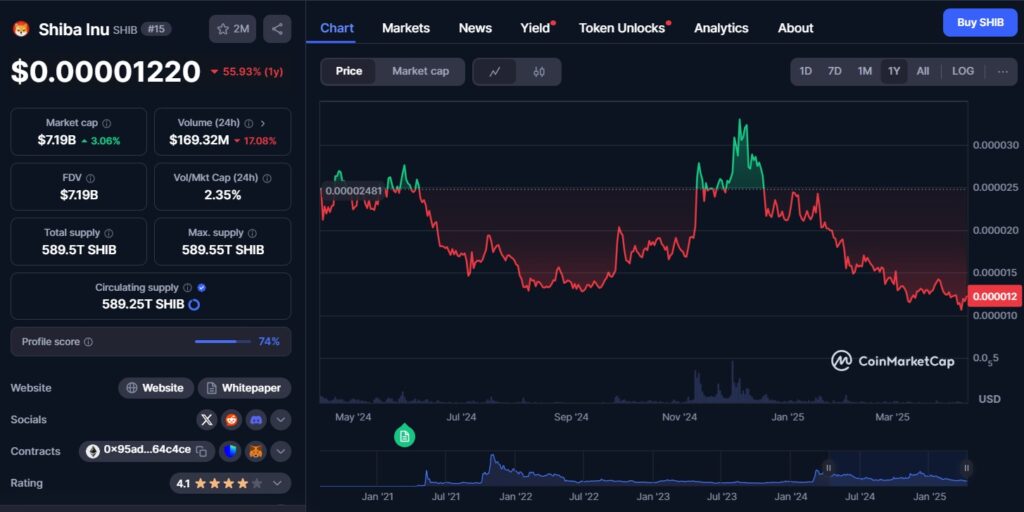The height and width of the screenshot is (512, 1024).
Task: Open the News tab
Action: (475, 28)
